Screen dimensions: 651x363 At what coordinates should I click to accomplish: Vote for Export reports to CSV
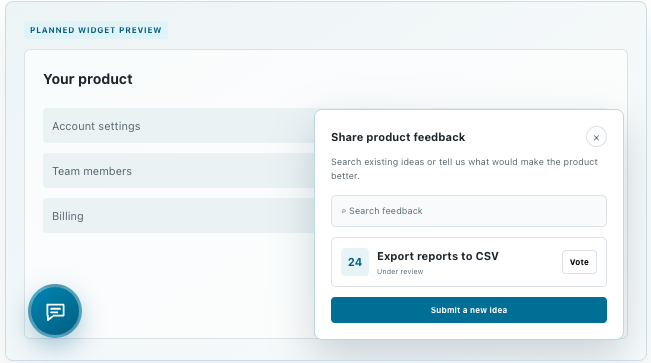coord(579,262)
